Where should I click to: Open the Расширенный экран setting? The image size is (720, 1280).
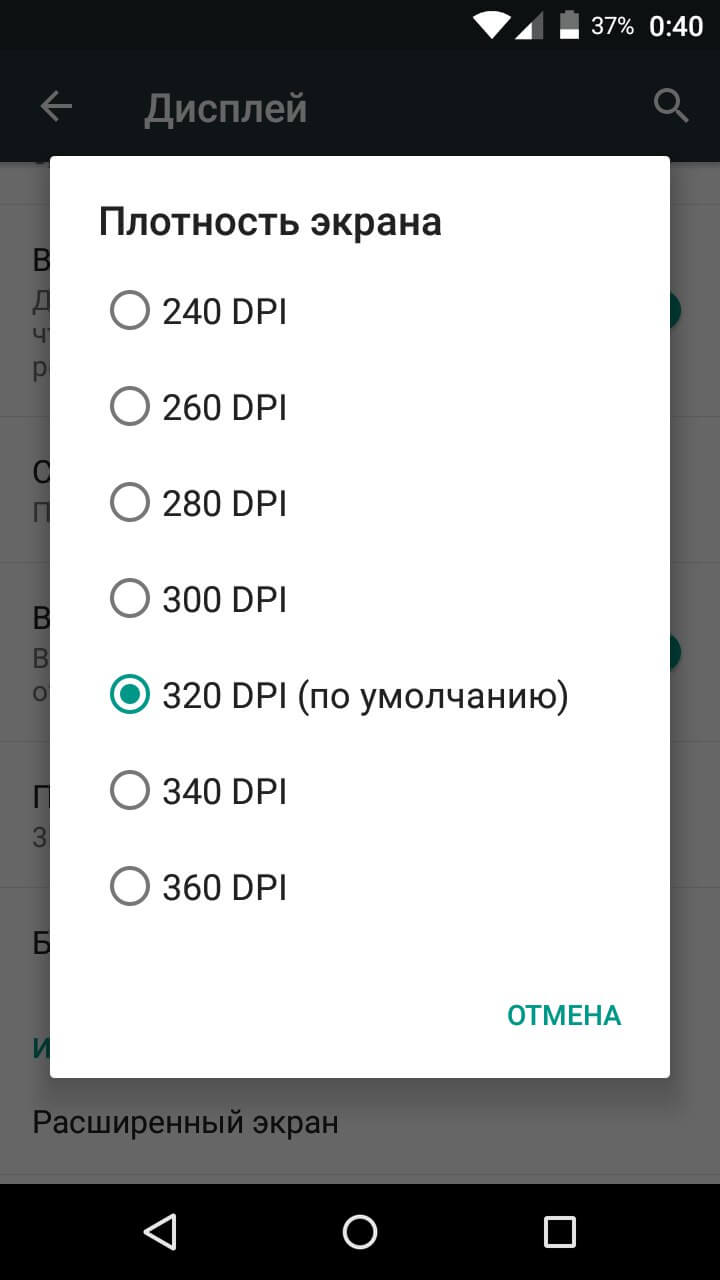coord(186,1123)
